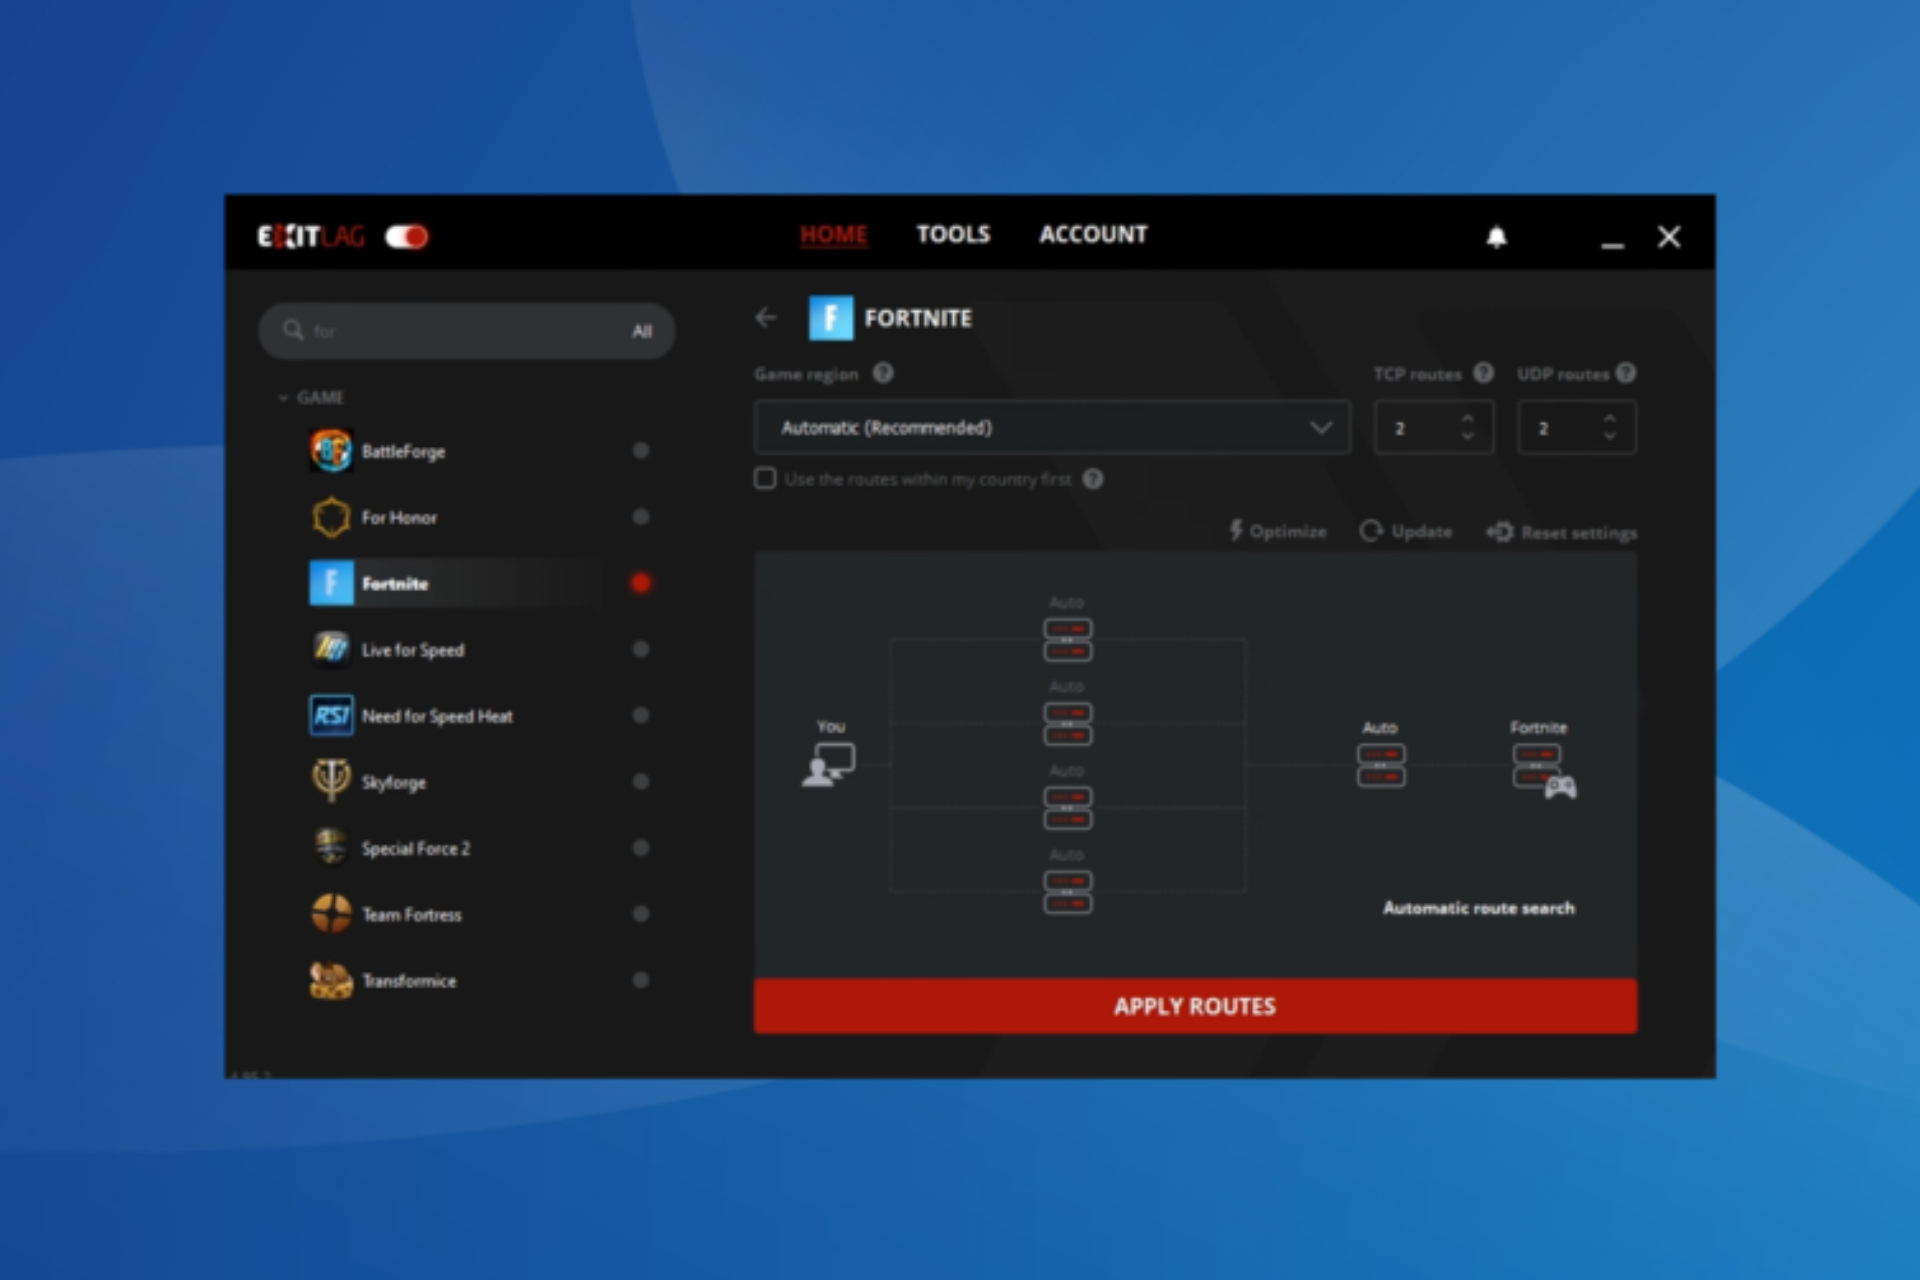Screen dimensions: 1920x1280
Task: Open the All filter in search bar
Action: point(642,331)
